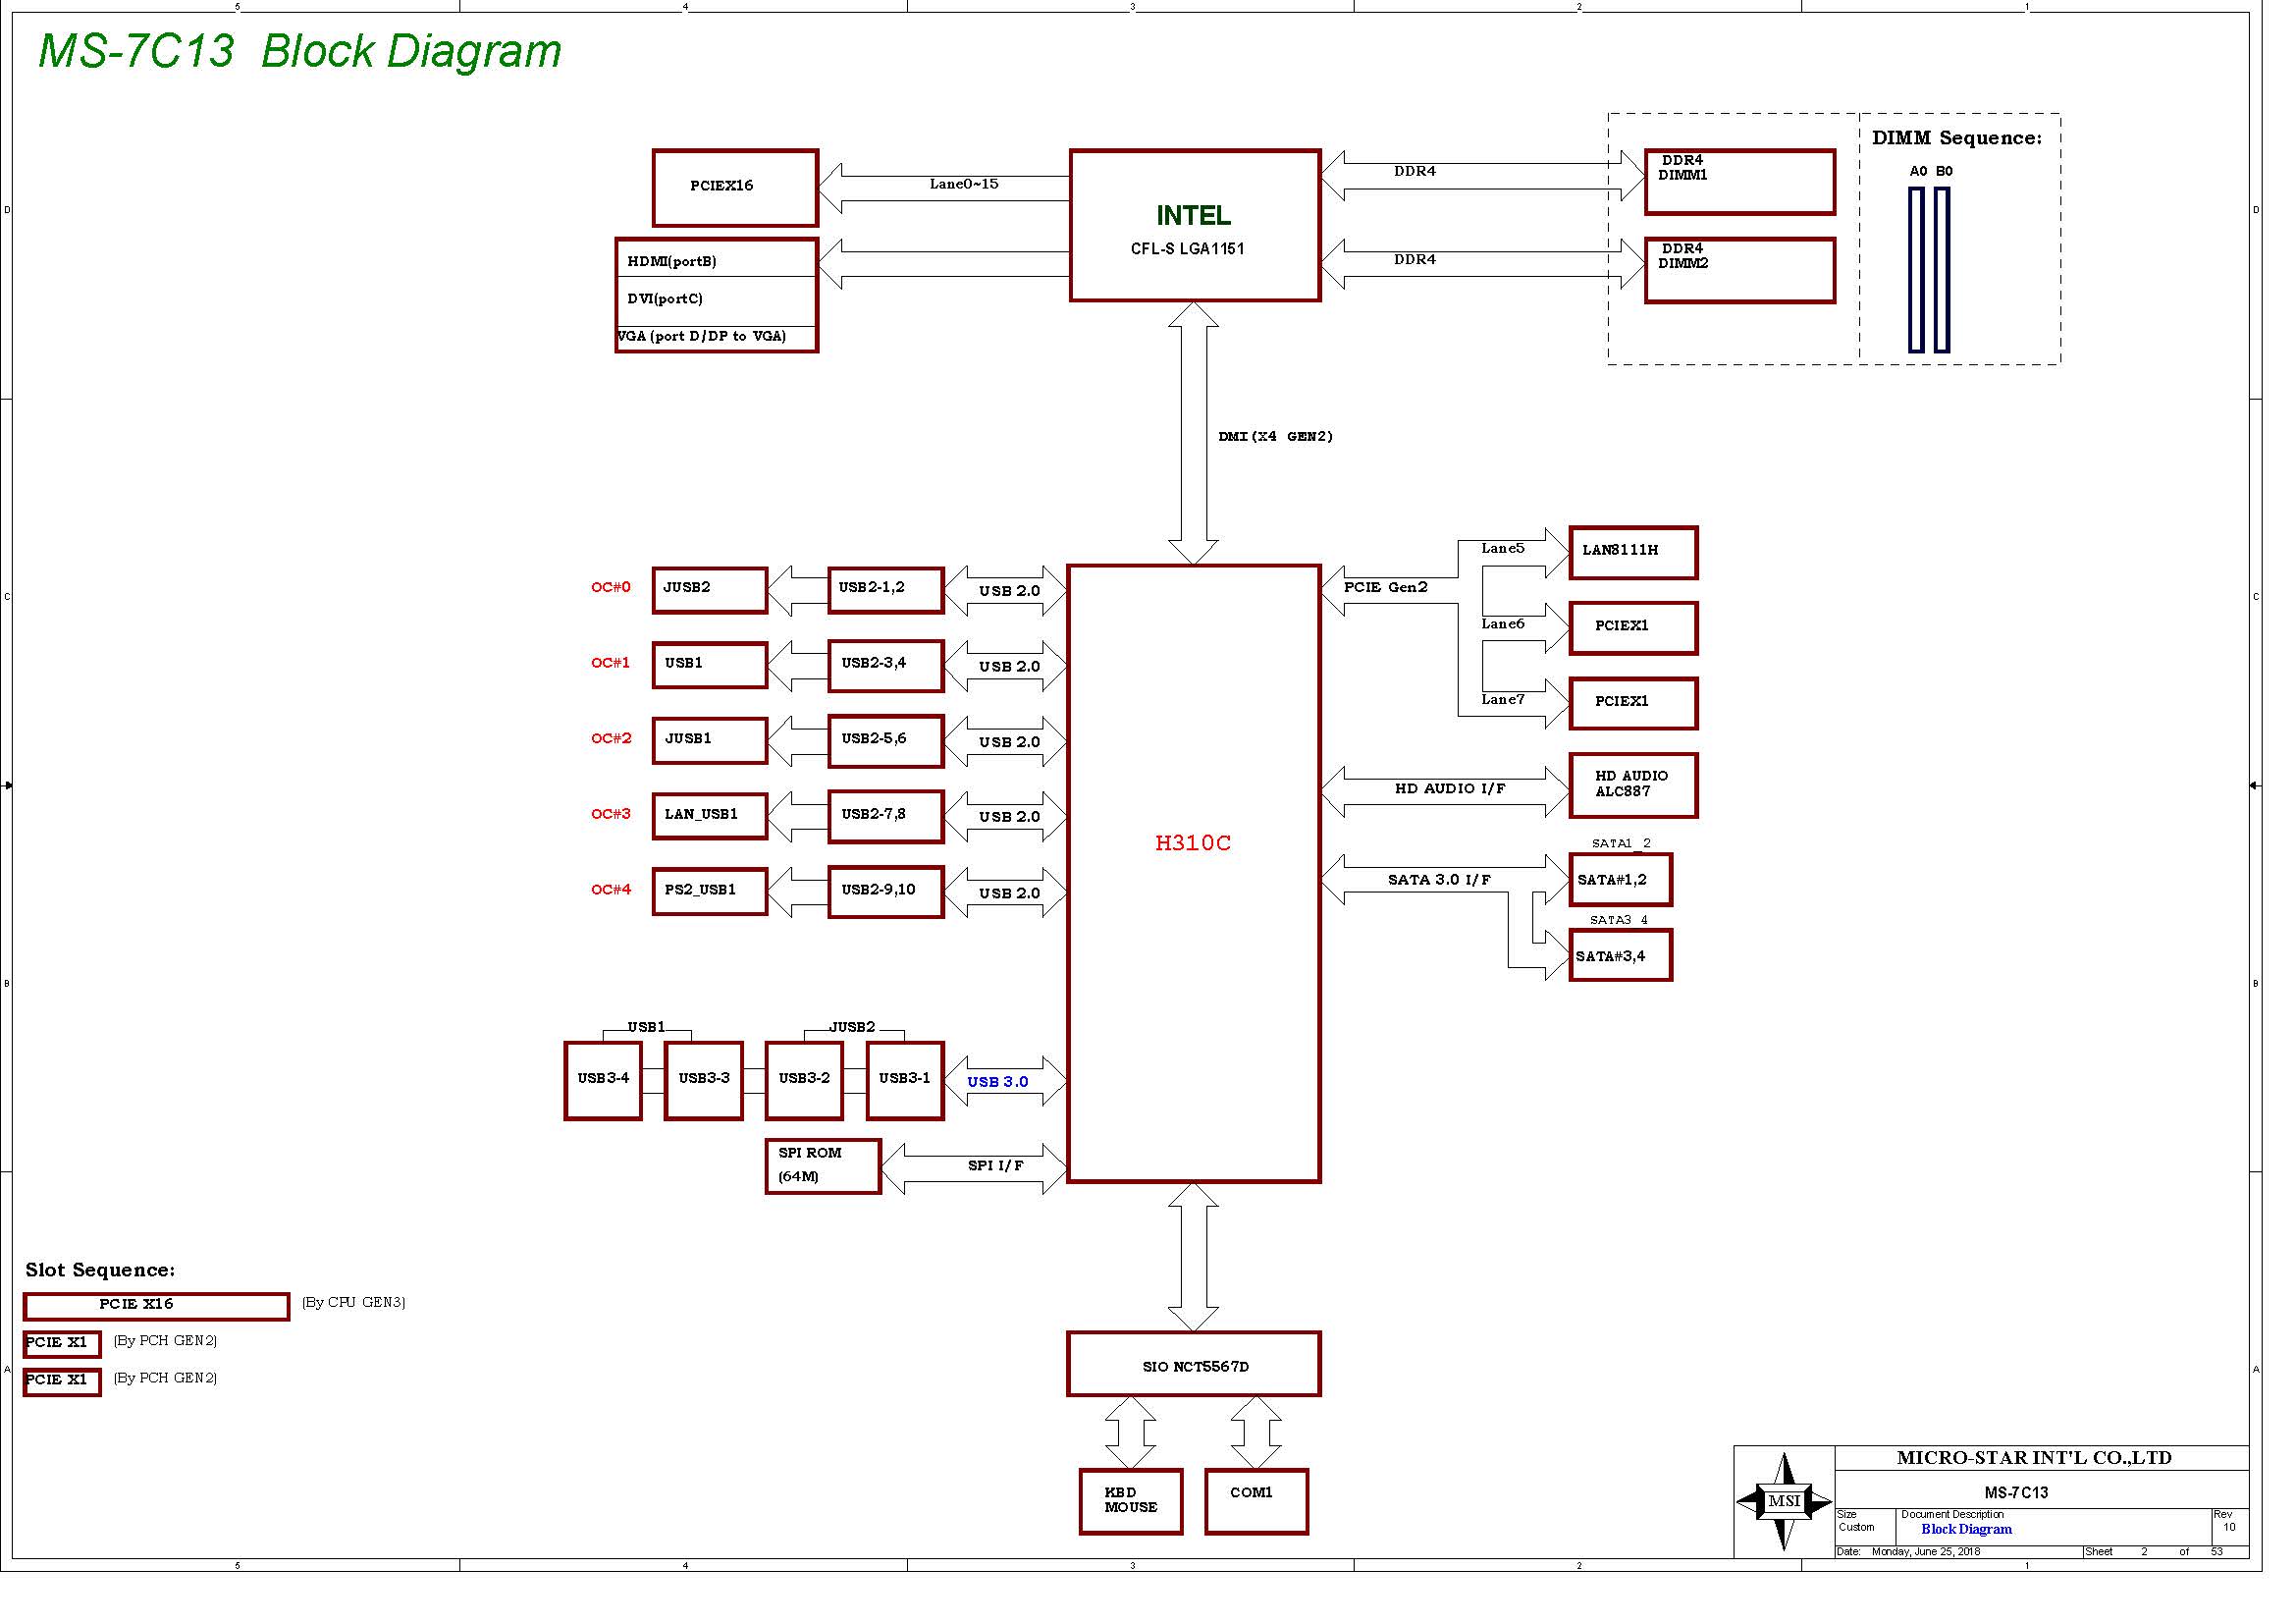Click the "USB2-9,10" block
The width and height of the screenshot is (2296, 1623).
[x=886, y=892]
